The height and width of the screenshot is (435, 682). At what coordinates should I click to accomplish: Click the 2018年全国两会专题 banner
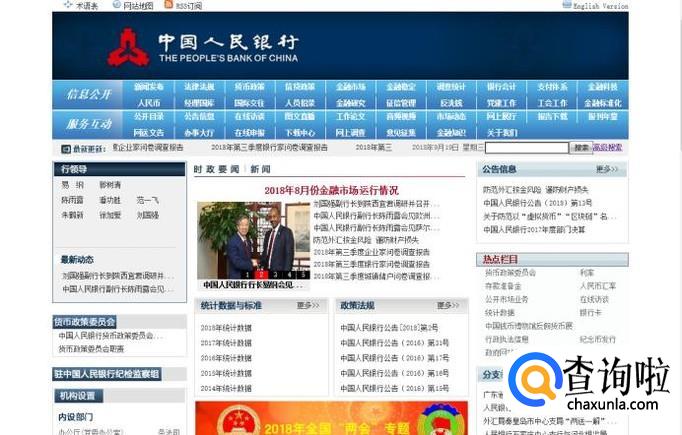[331, 418]
